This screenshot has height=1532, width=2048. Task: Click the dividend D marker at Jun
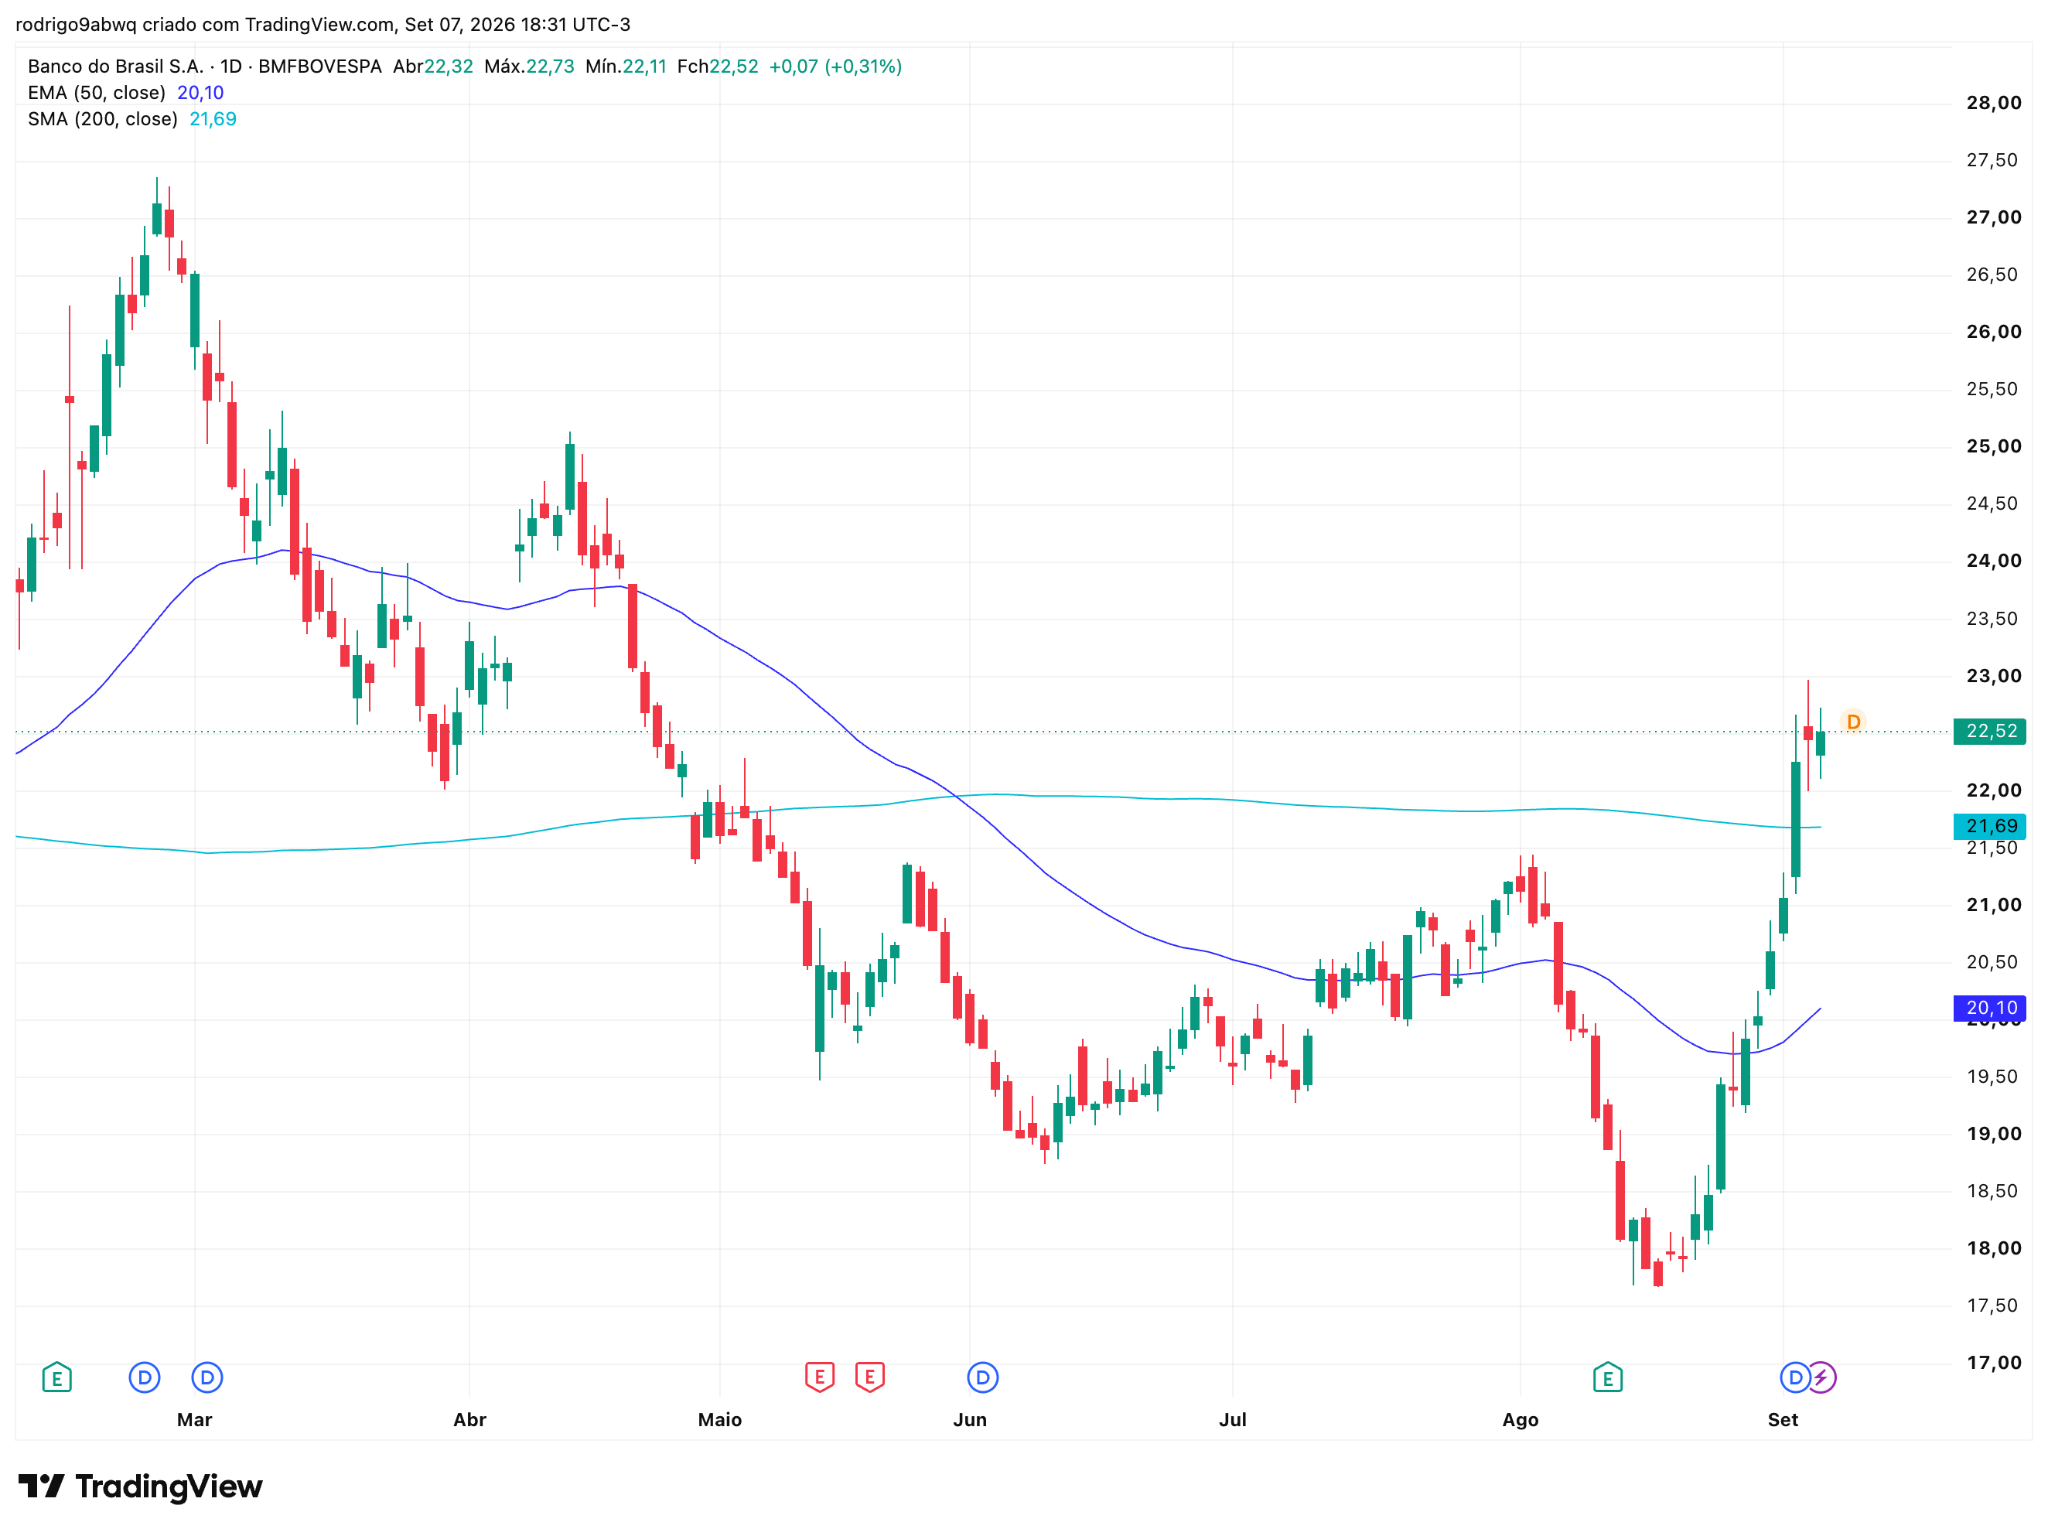coord(983,1378)
